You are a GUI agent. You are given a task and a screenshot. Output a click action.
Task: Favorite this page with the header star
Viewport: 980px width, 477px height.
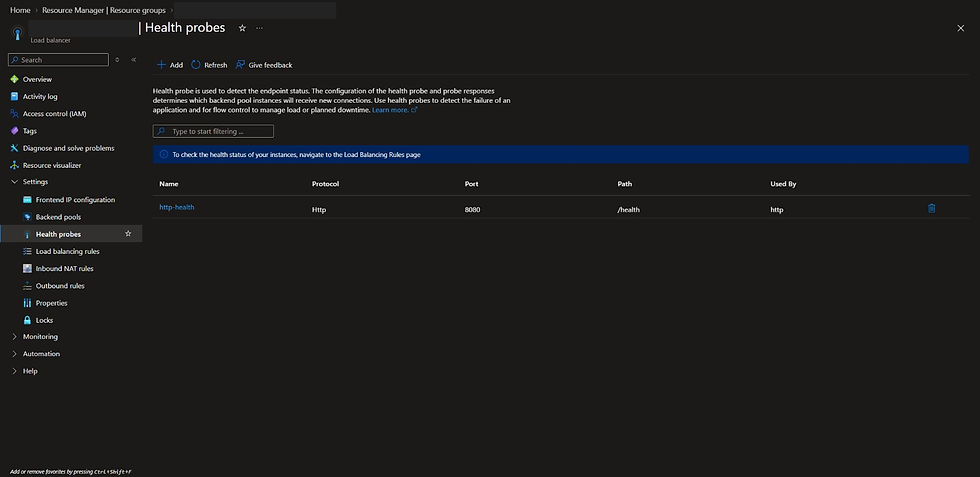point(242,28)
